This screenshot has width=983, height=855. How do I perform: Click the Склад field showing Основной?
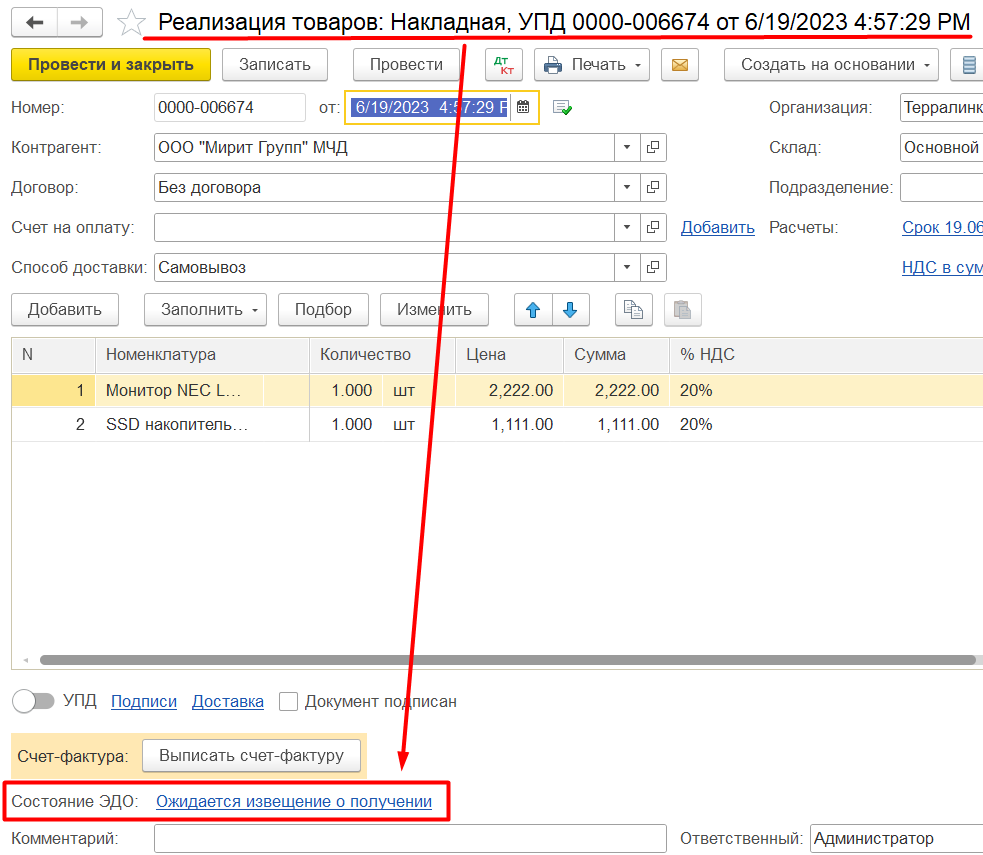pyautogui.click(x=942, y=147)
